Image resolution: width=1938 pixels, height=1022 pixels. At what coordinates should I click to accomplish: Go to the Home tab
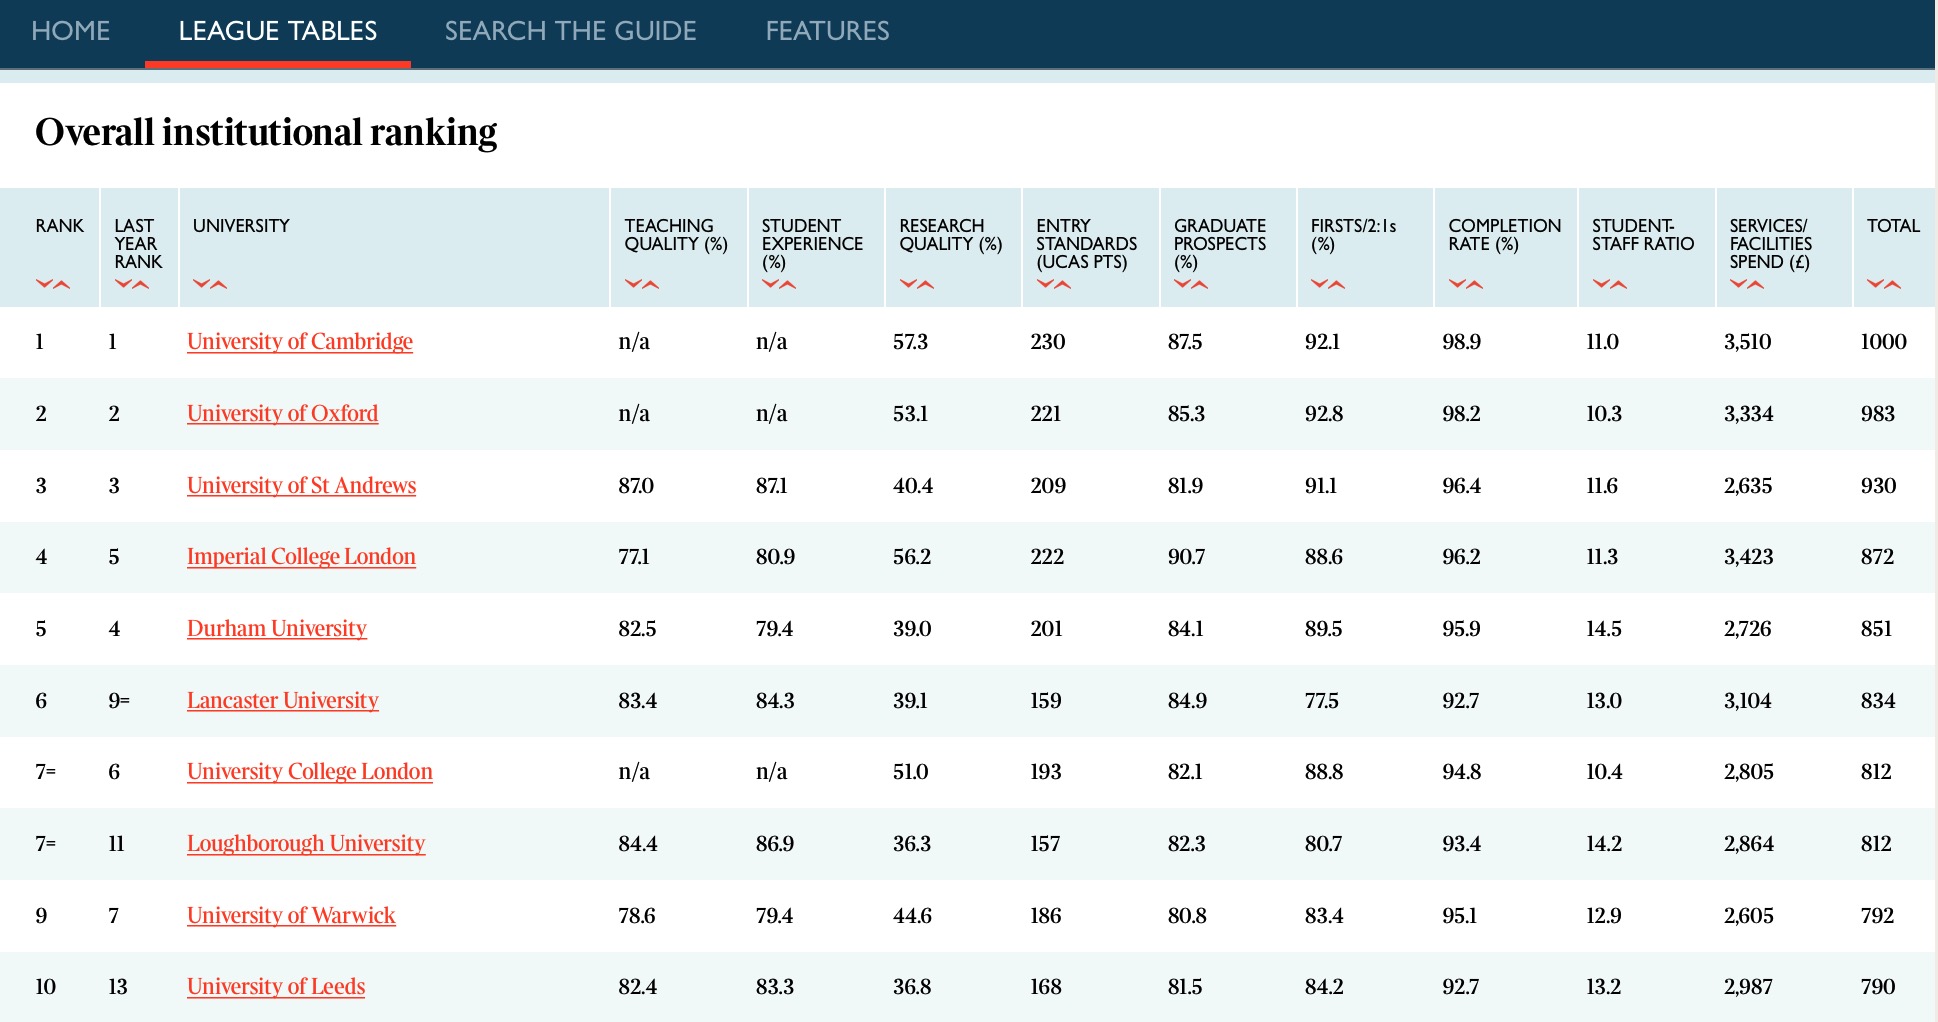tap(71, 31)
